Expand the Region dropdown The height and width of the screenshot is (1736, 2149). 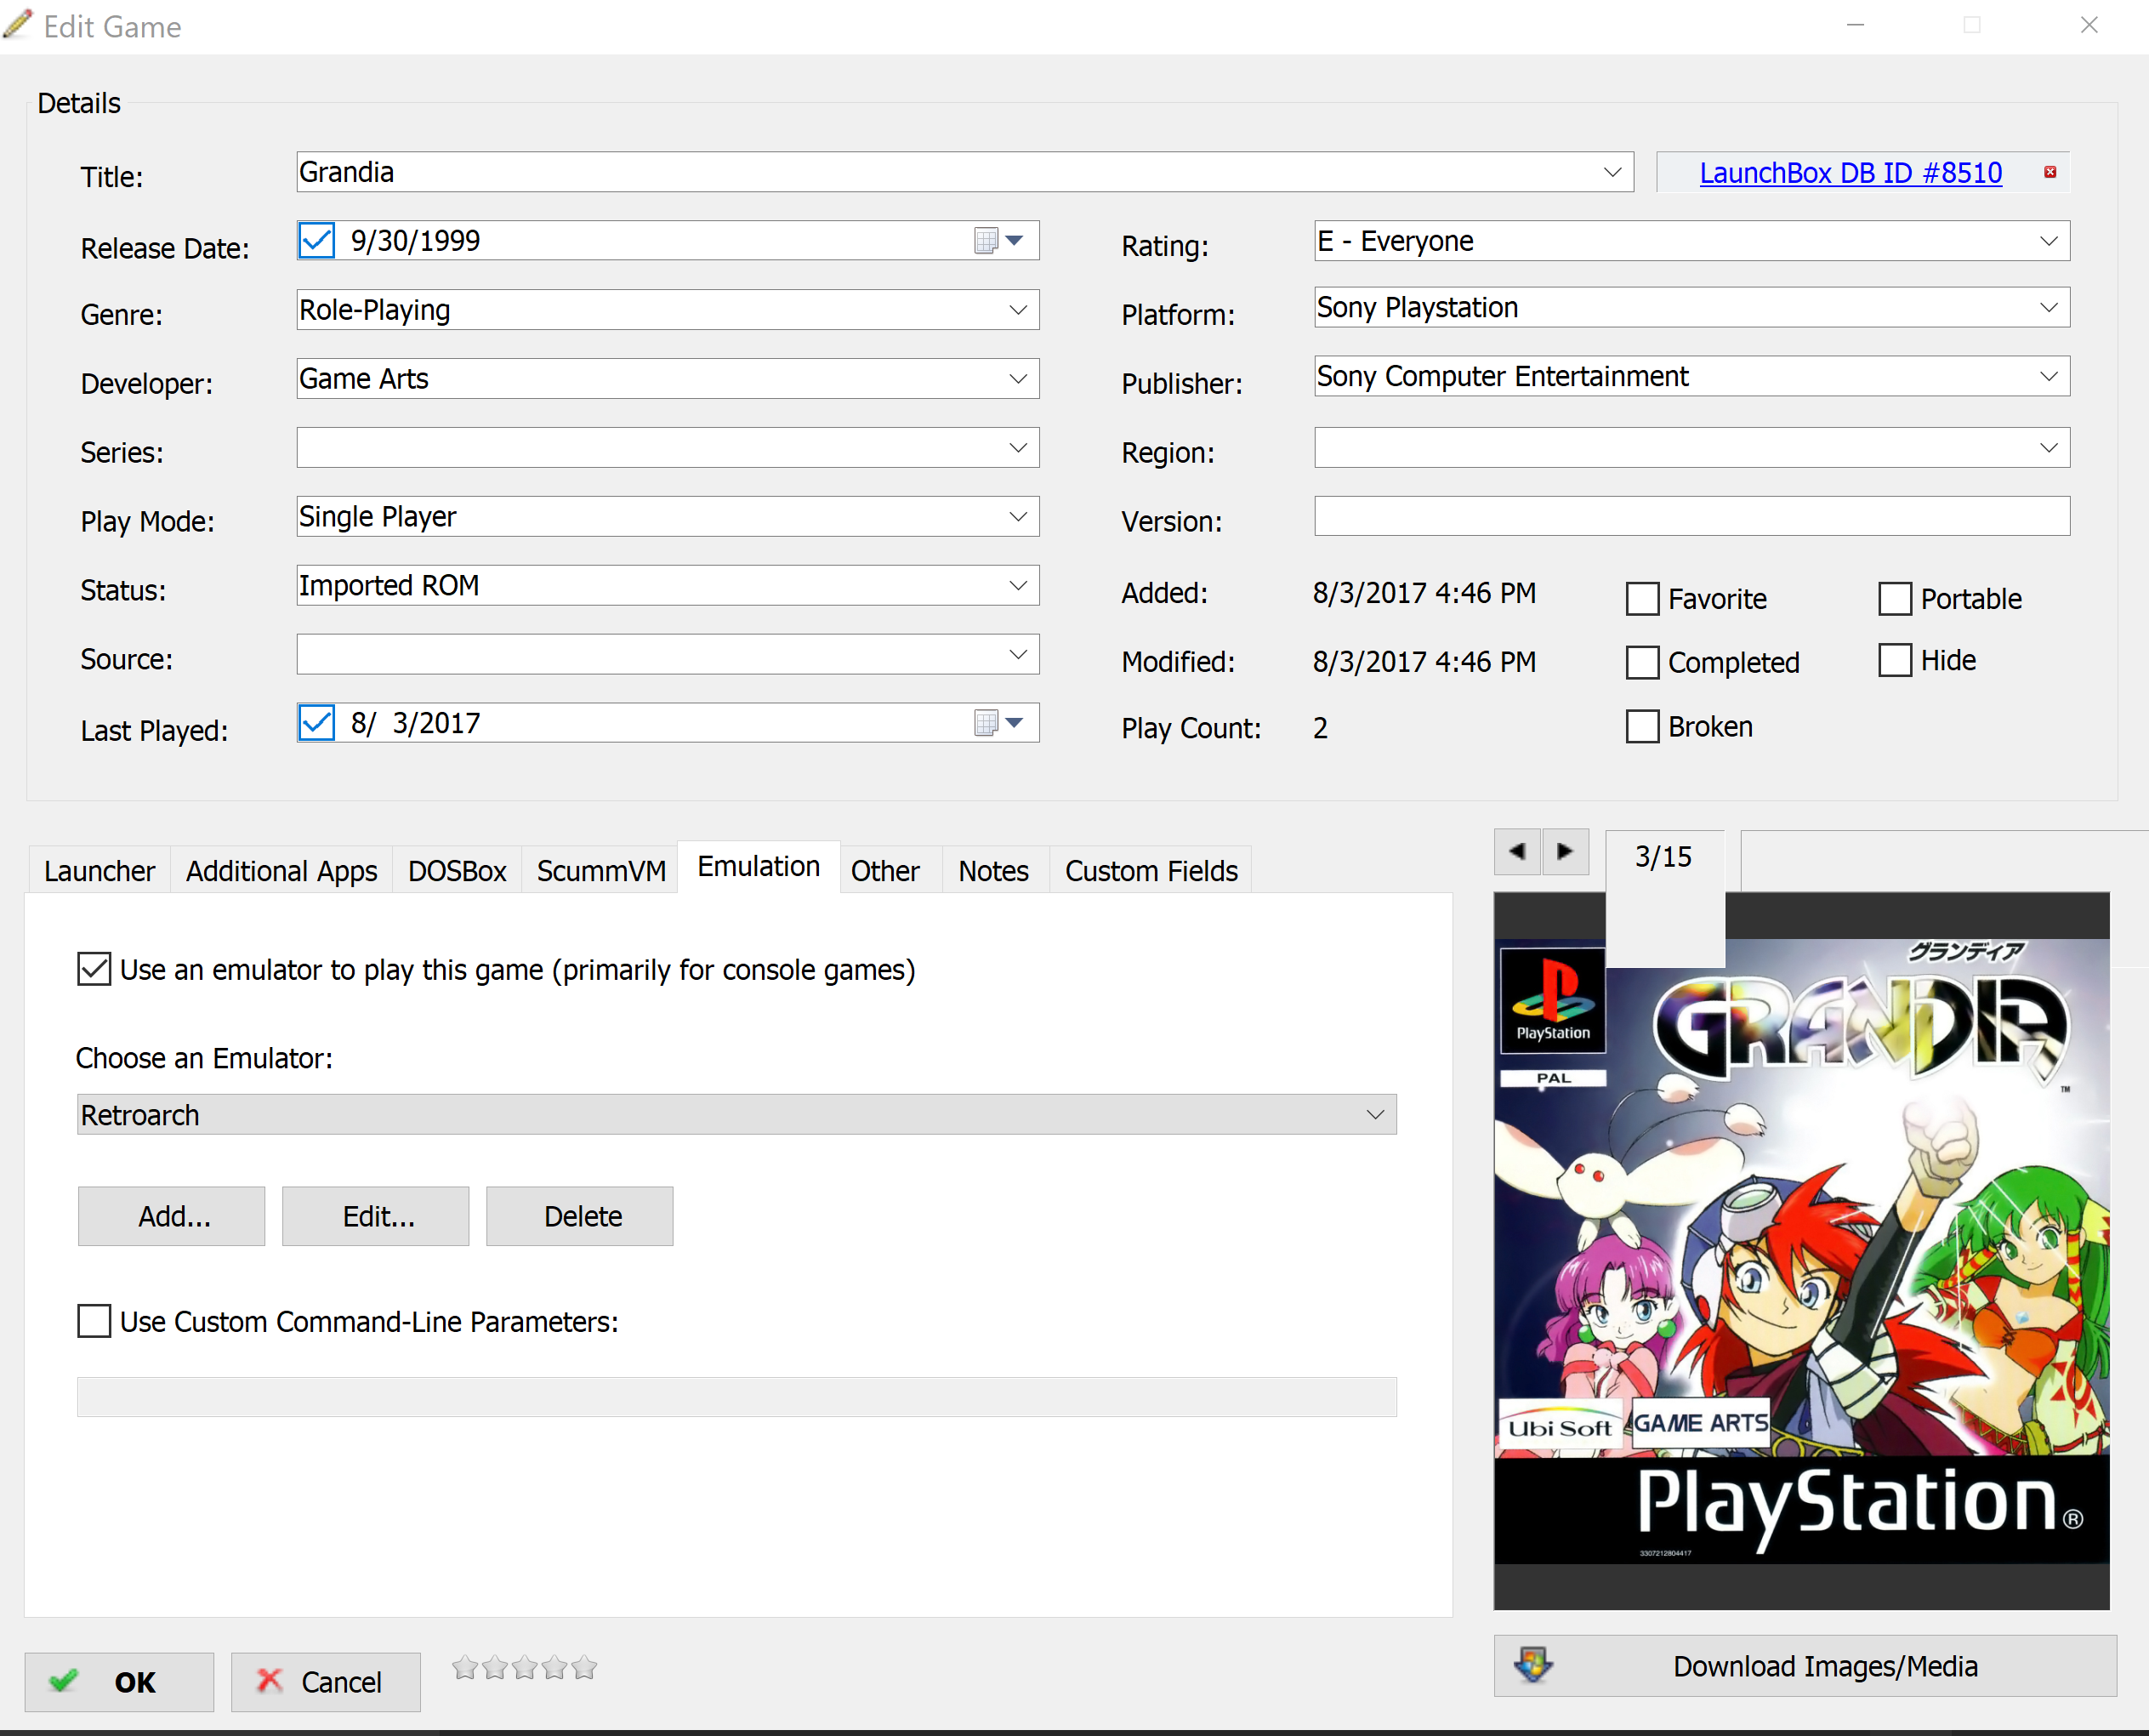tap(2049, 448)
